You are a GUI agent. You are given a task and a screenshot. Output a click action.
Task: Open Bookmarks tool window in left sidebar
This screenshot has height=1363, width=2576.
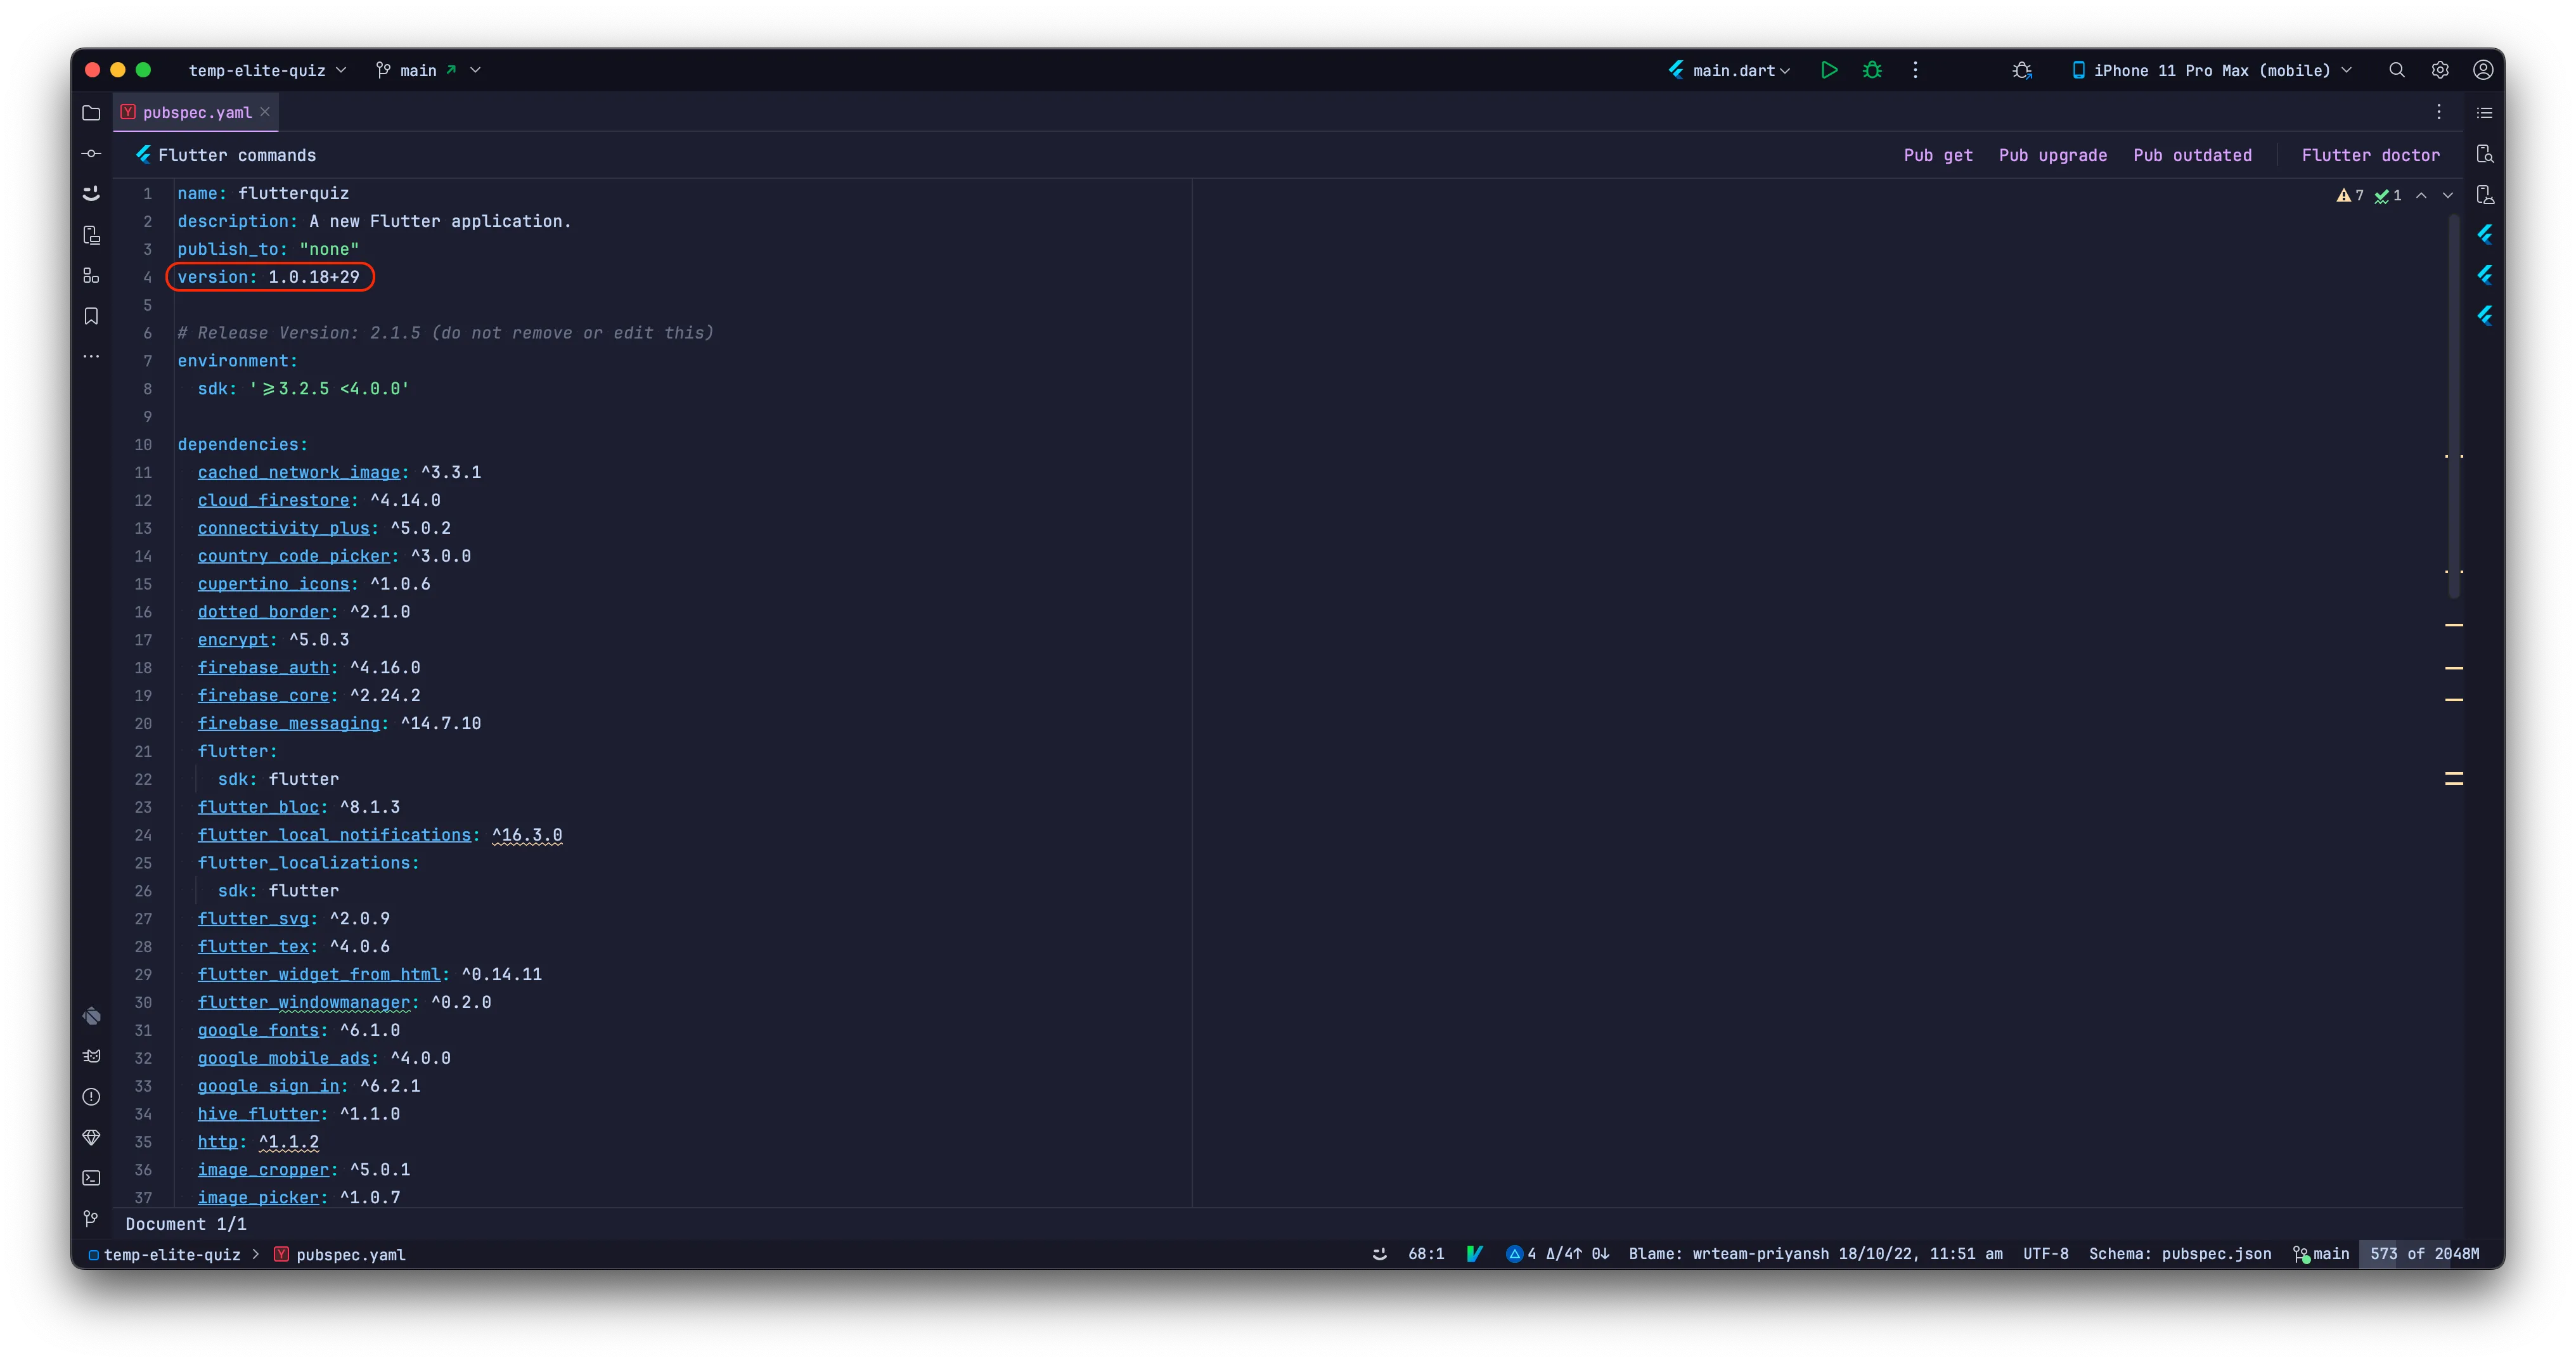click(91, 316)
